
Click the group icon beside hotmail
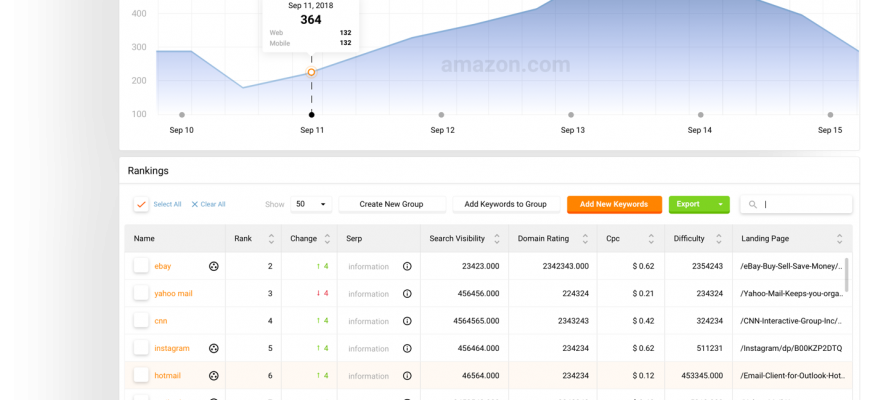213,375
